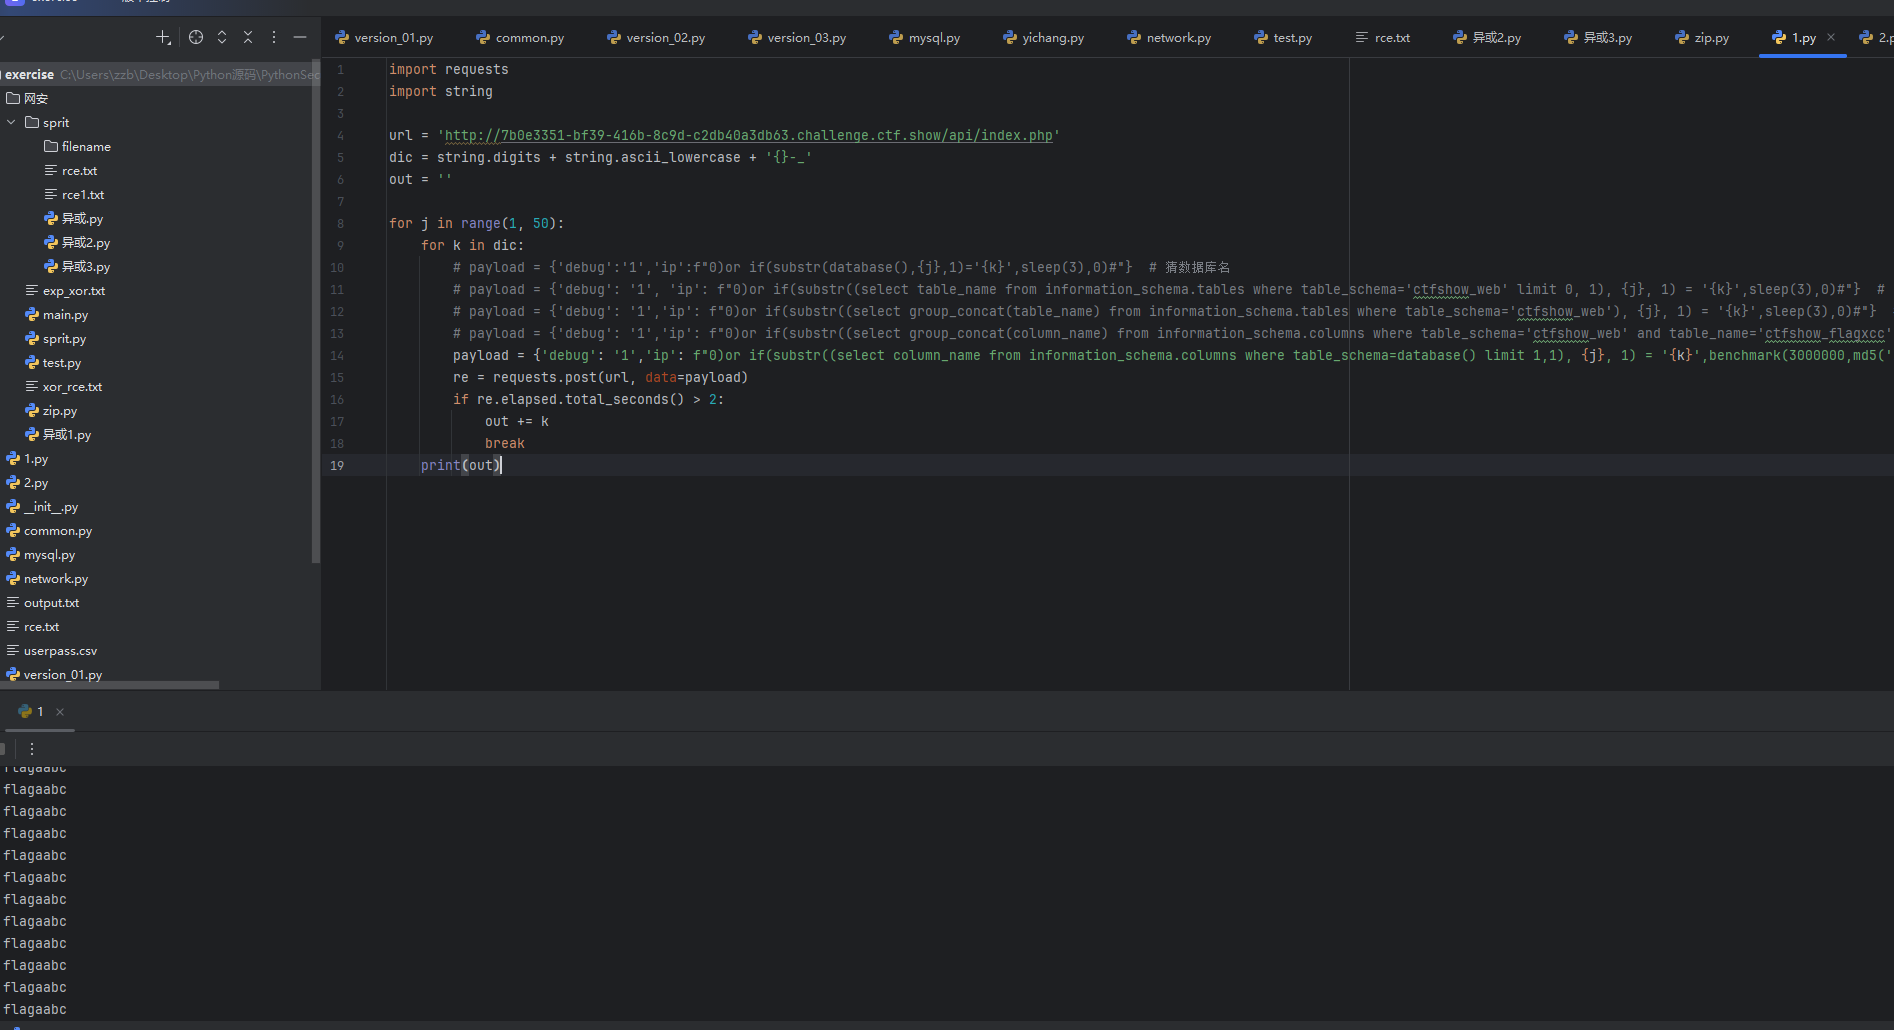Image resolution: width=1894 pixels, height=1030 pixels.
Task: Click the Project panel horizontal scrollbar
Action: (x=110, y=685)
